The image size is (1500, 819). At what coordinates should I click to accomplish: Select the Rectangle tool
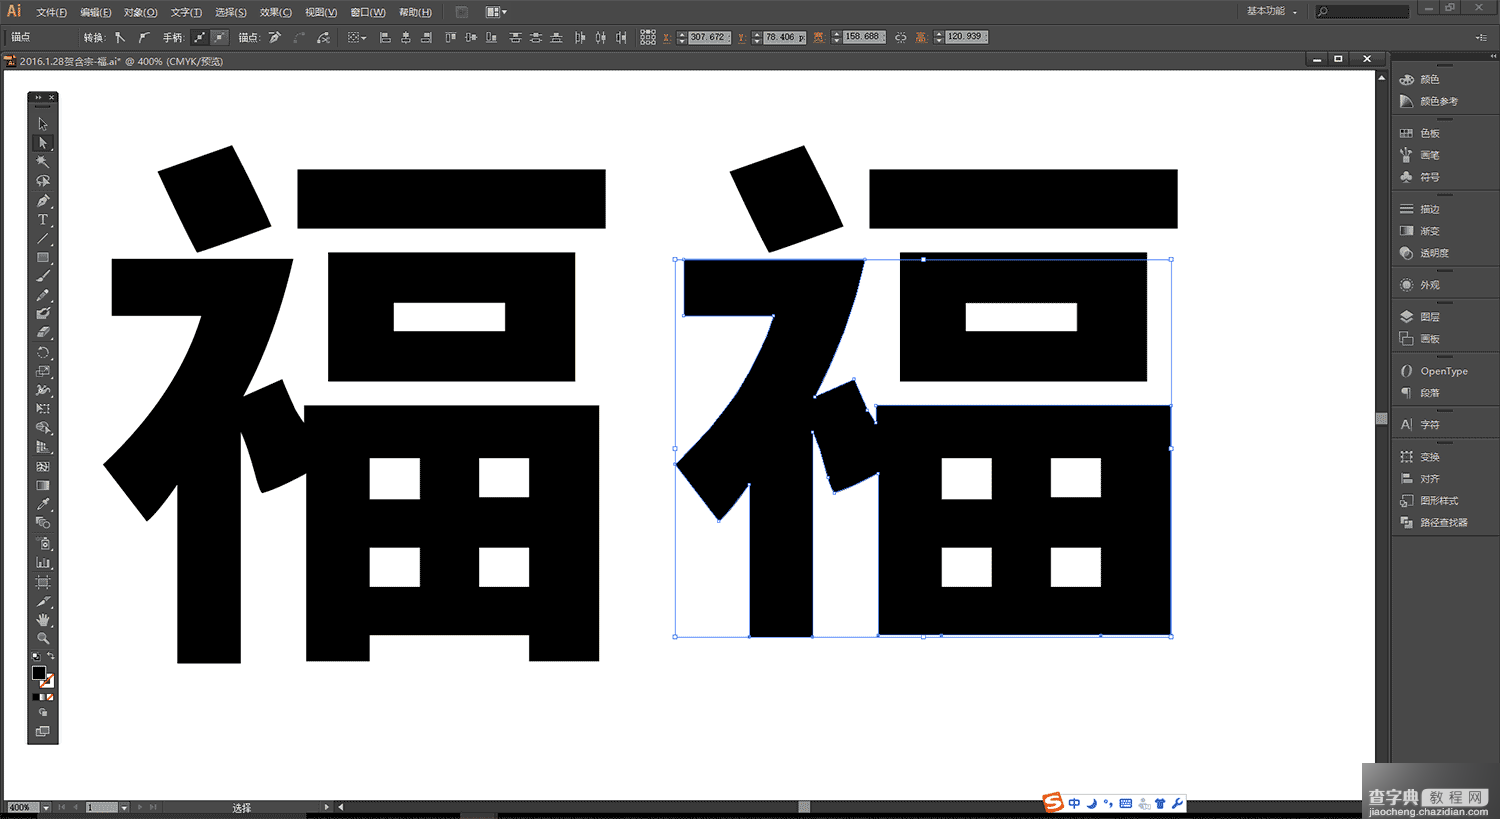[43, 257]
